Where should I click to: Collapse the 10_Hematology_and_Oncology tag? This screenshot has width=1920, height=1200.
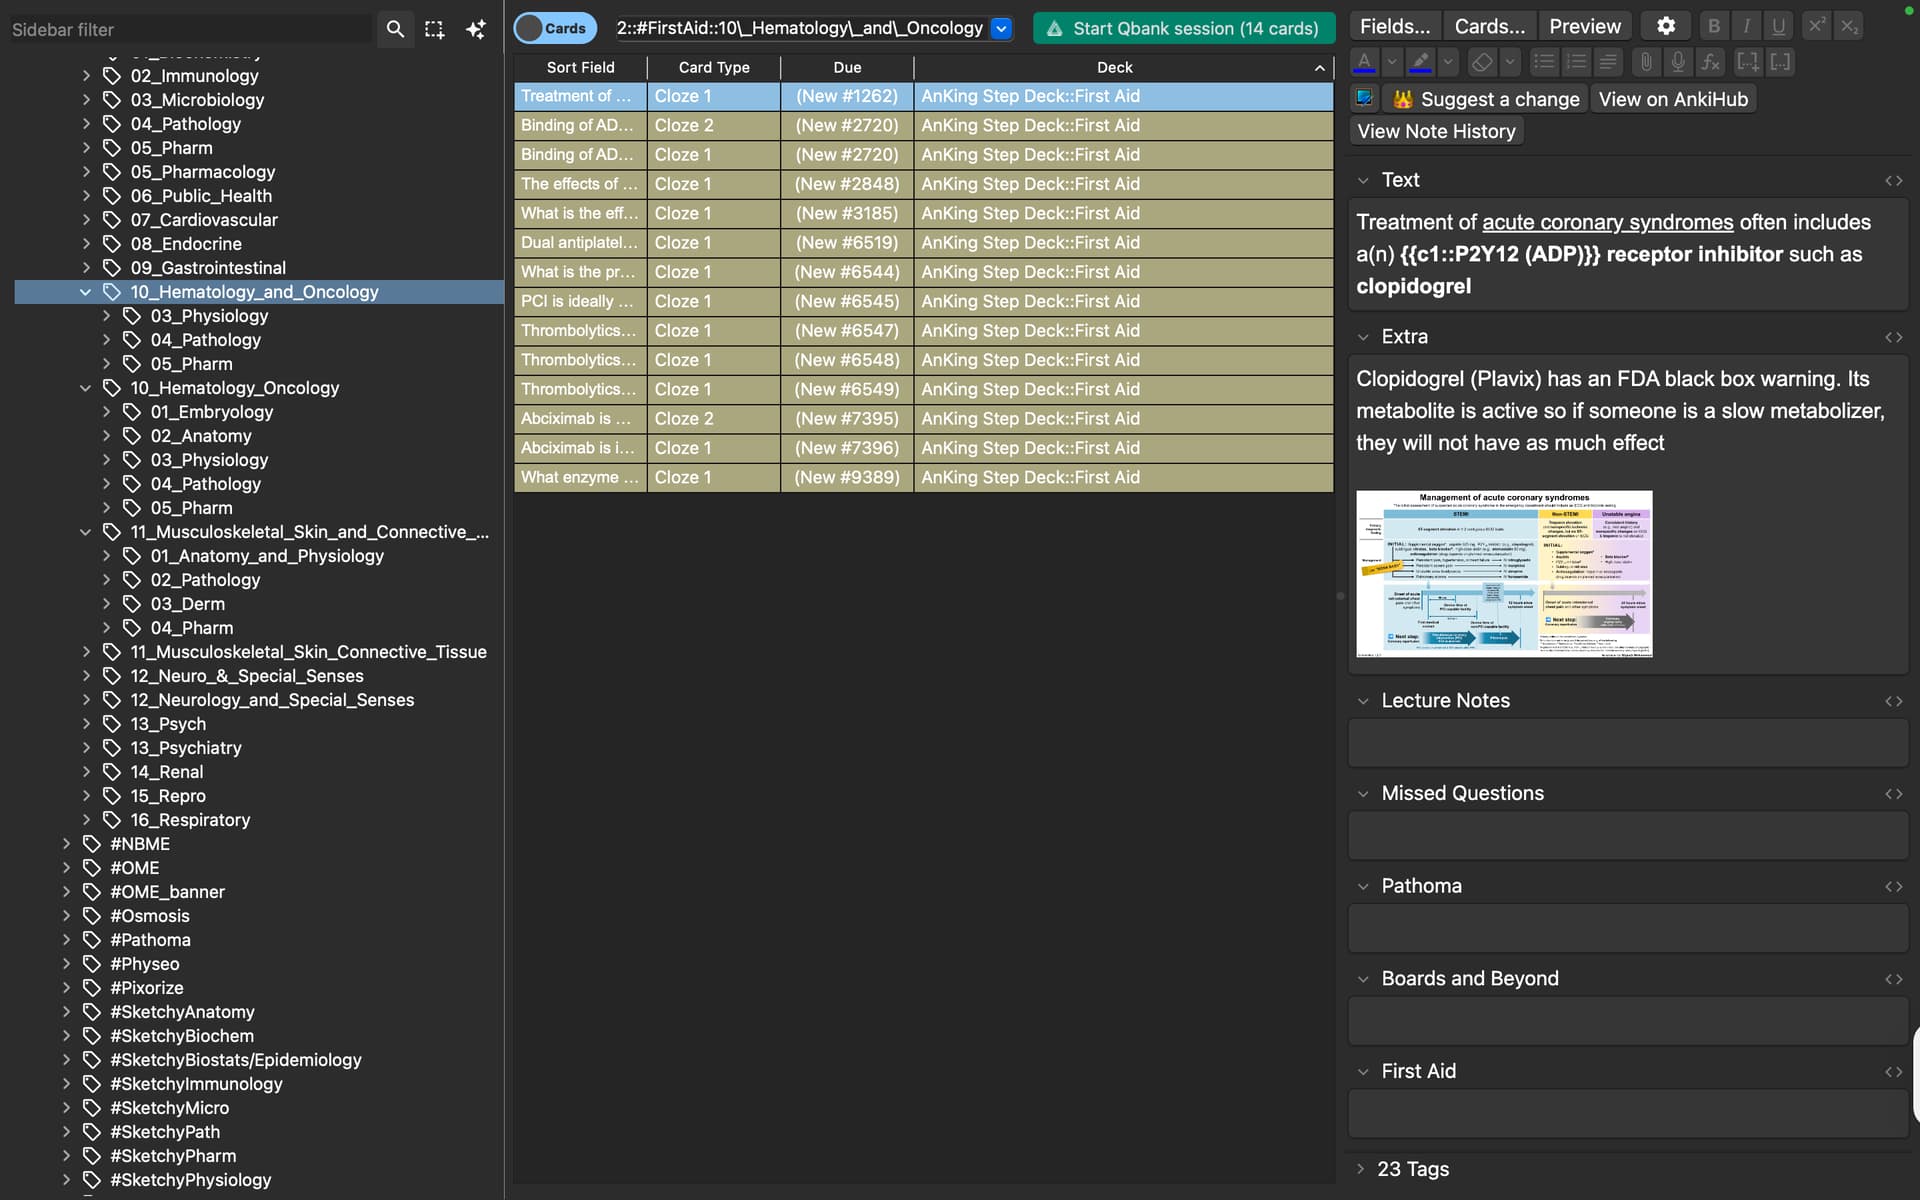pos(85,292)
